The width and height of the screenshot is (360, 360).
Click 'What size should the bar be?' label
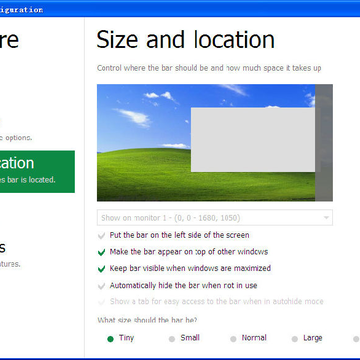click(147, 320)
